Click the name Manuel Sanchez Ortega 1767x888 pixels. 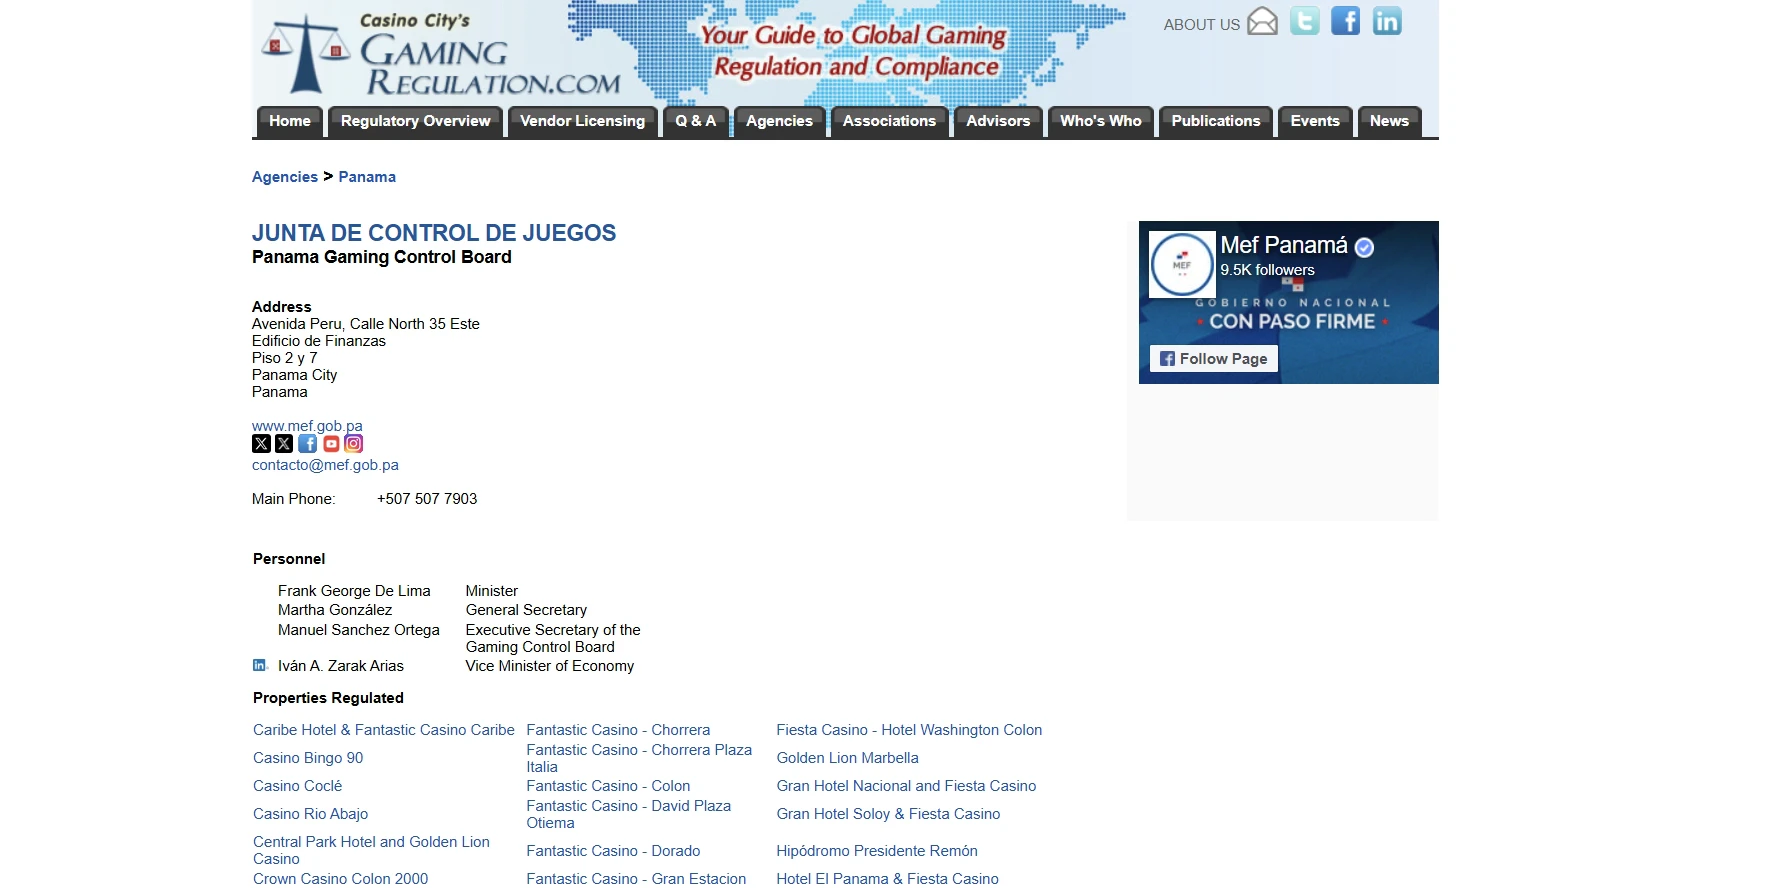pyautogui.click(x=359, y=630)
